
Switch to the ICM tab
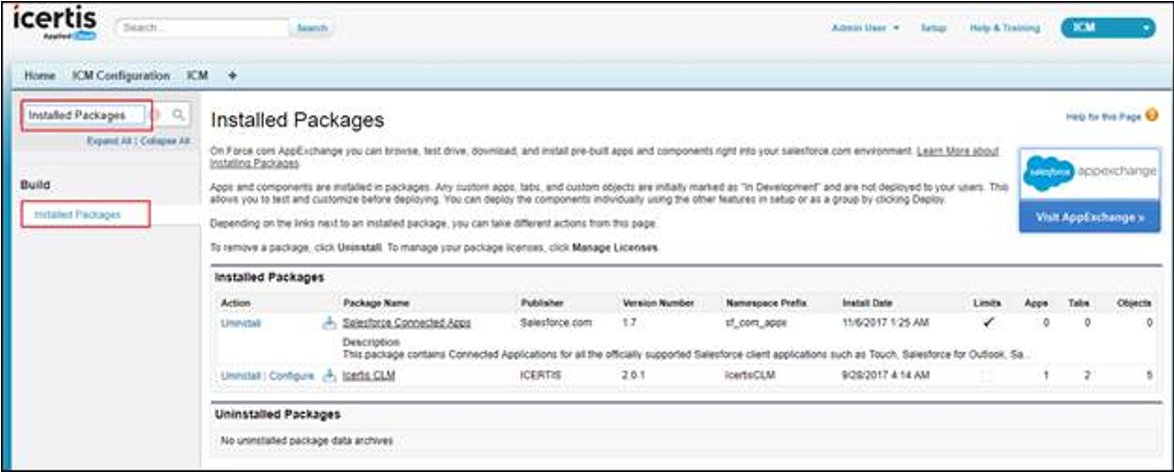tap(198, 76)
